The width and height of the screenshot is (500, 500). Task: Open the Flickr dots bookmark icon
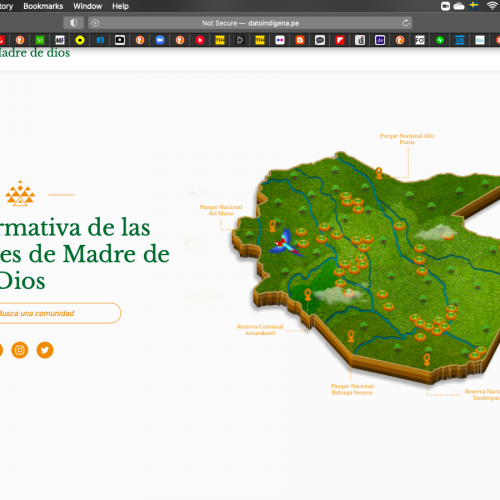pyautogui.click(x=280, y=40)
